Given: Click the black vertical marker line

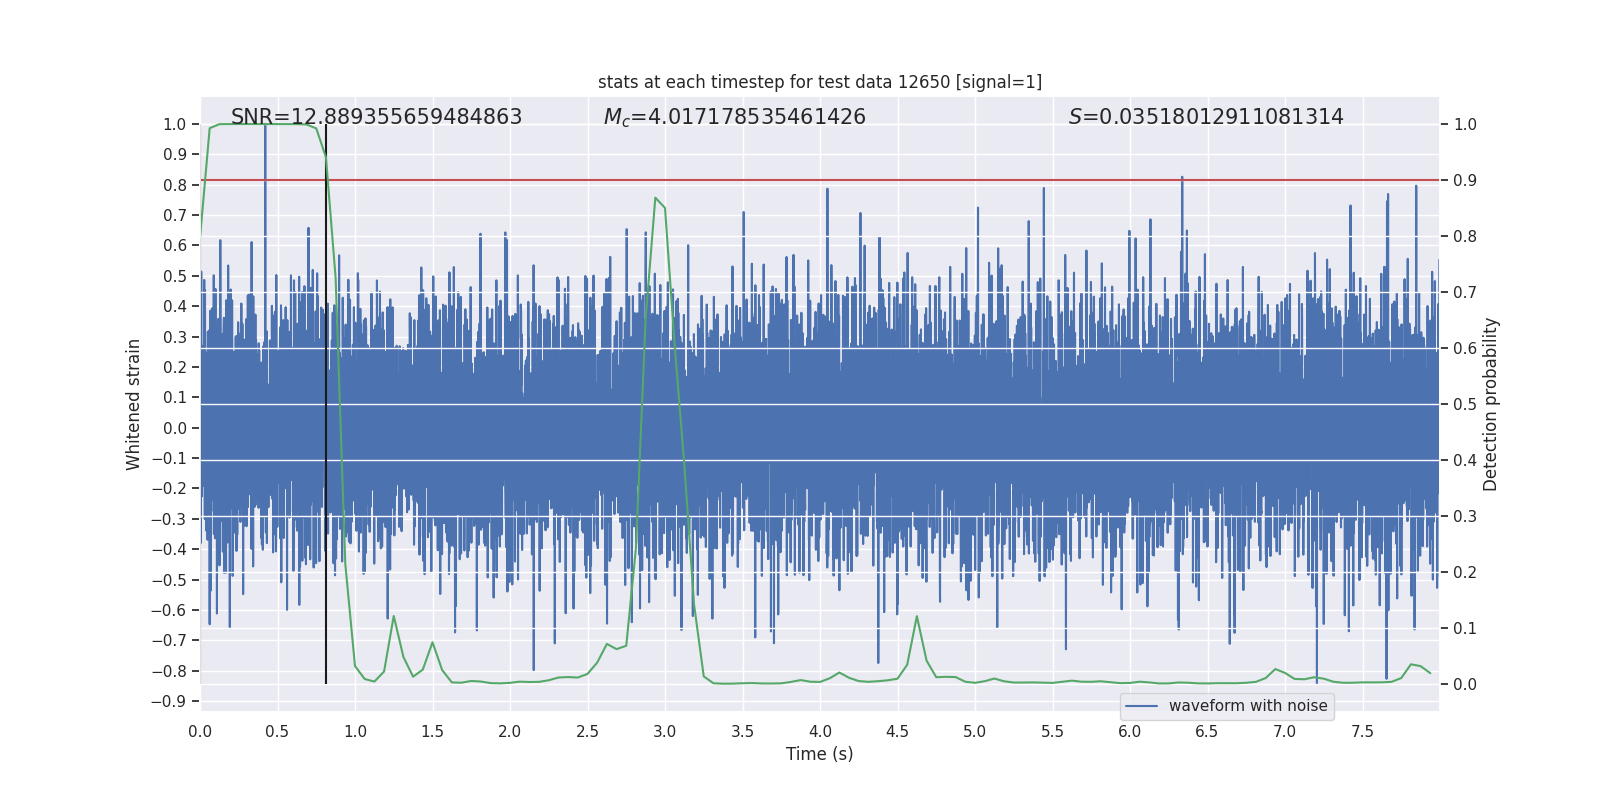Looking at the screenshot, I should coord(326,400).
